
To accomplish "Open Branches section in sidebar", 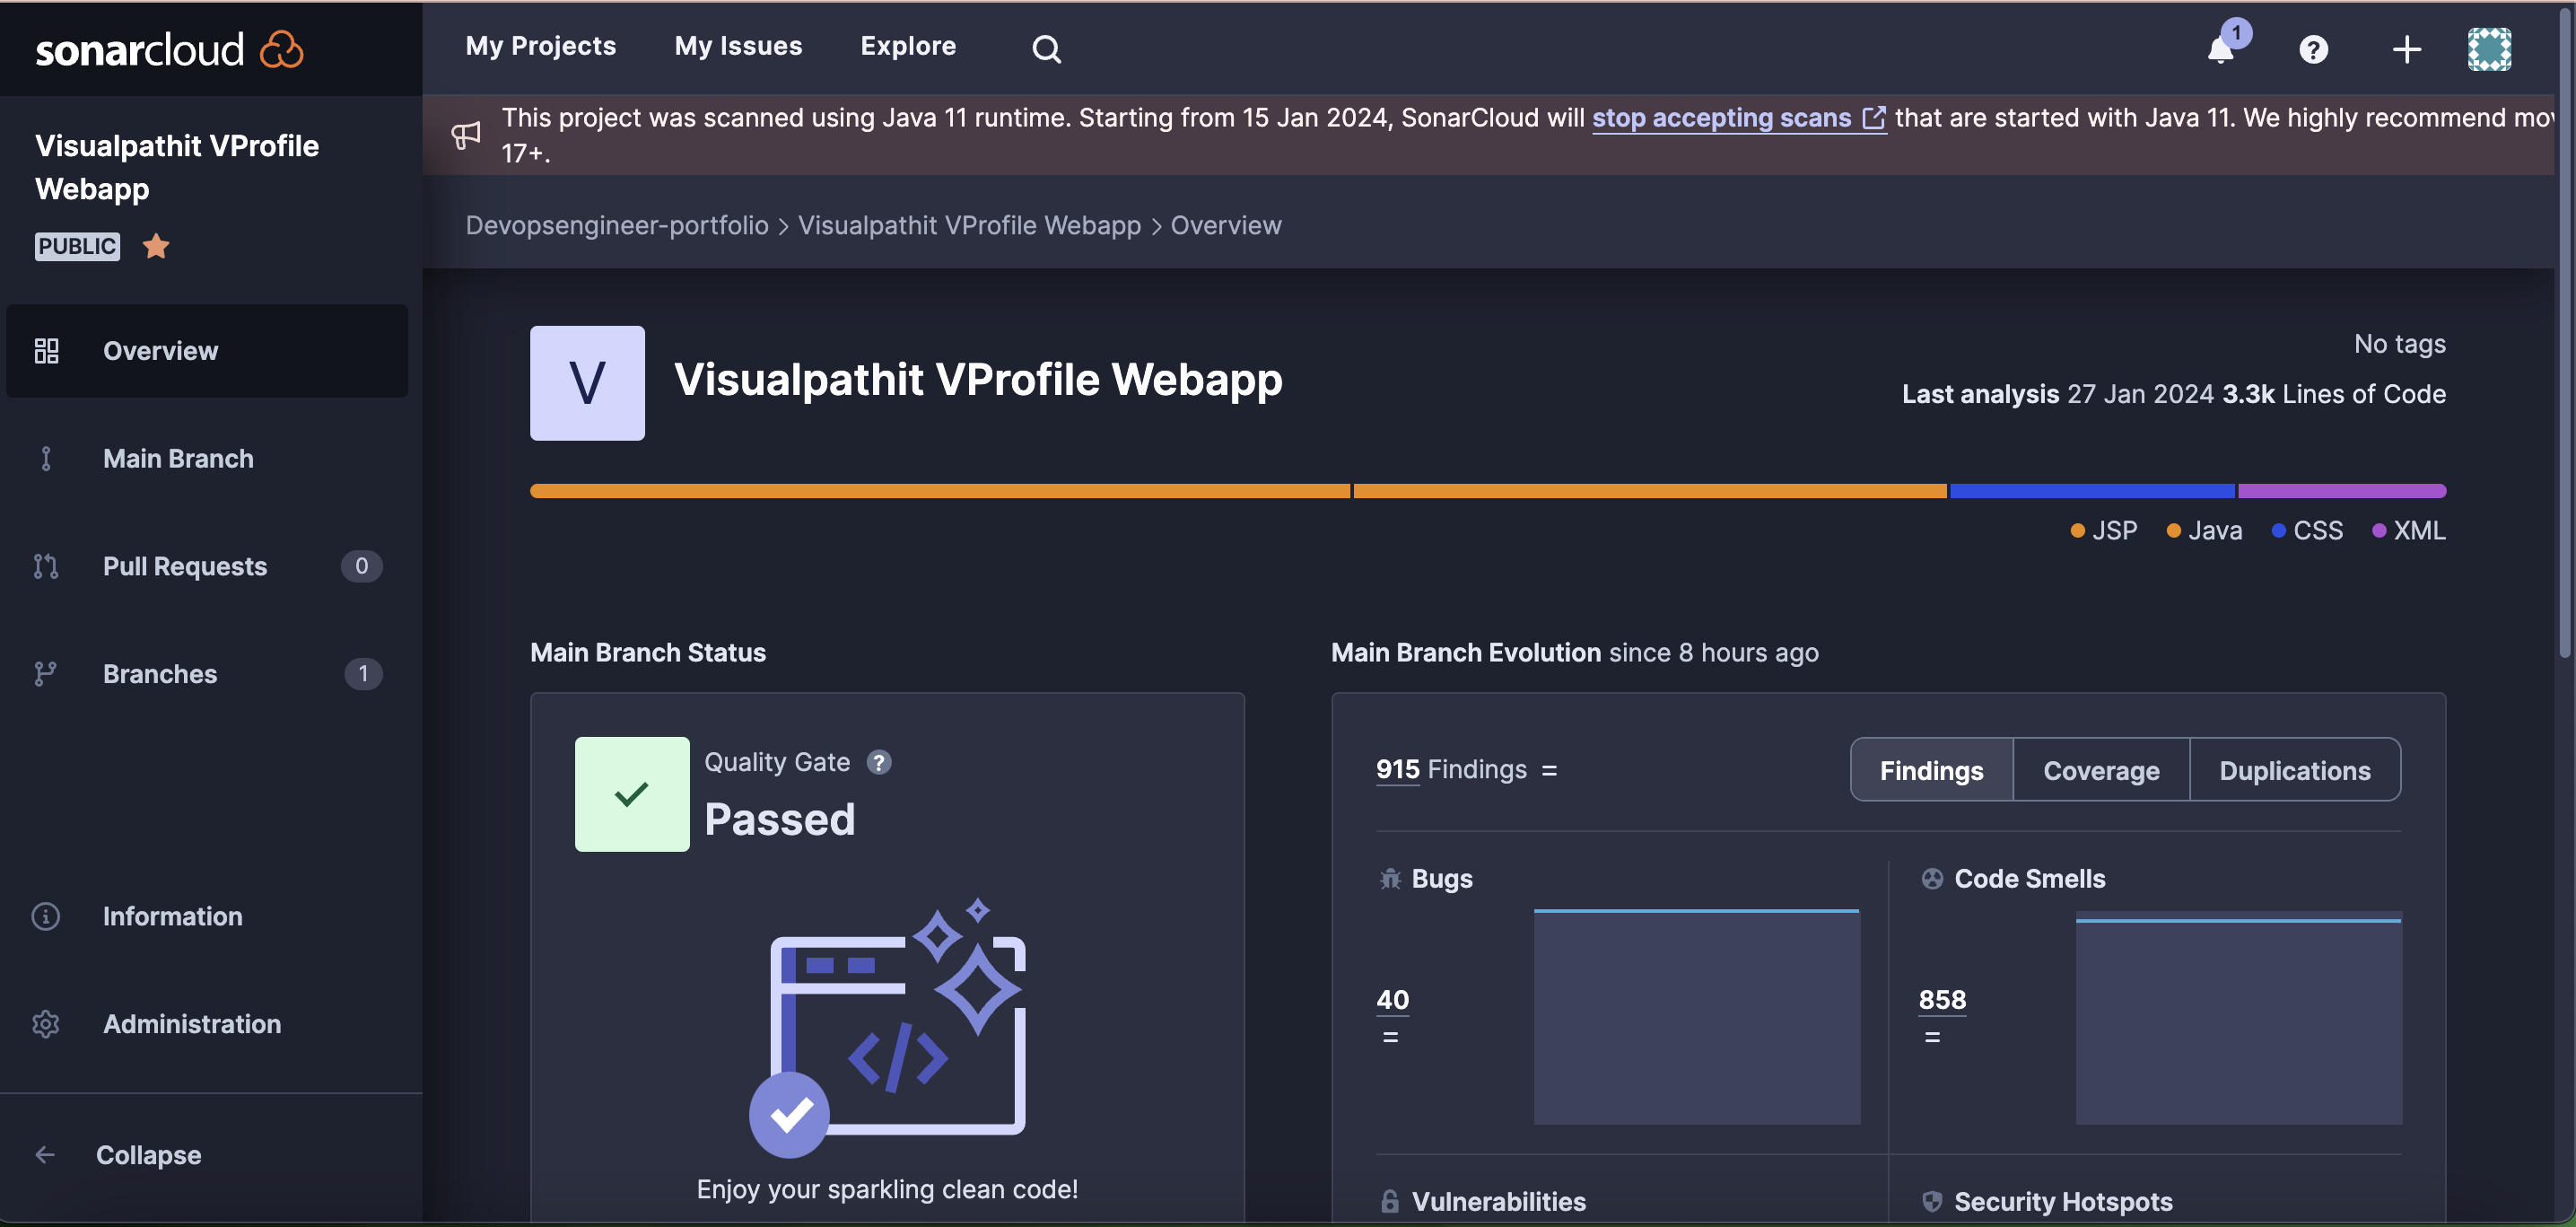I will [160, 673].
